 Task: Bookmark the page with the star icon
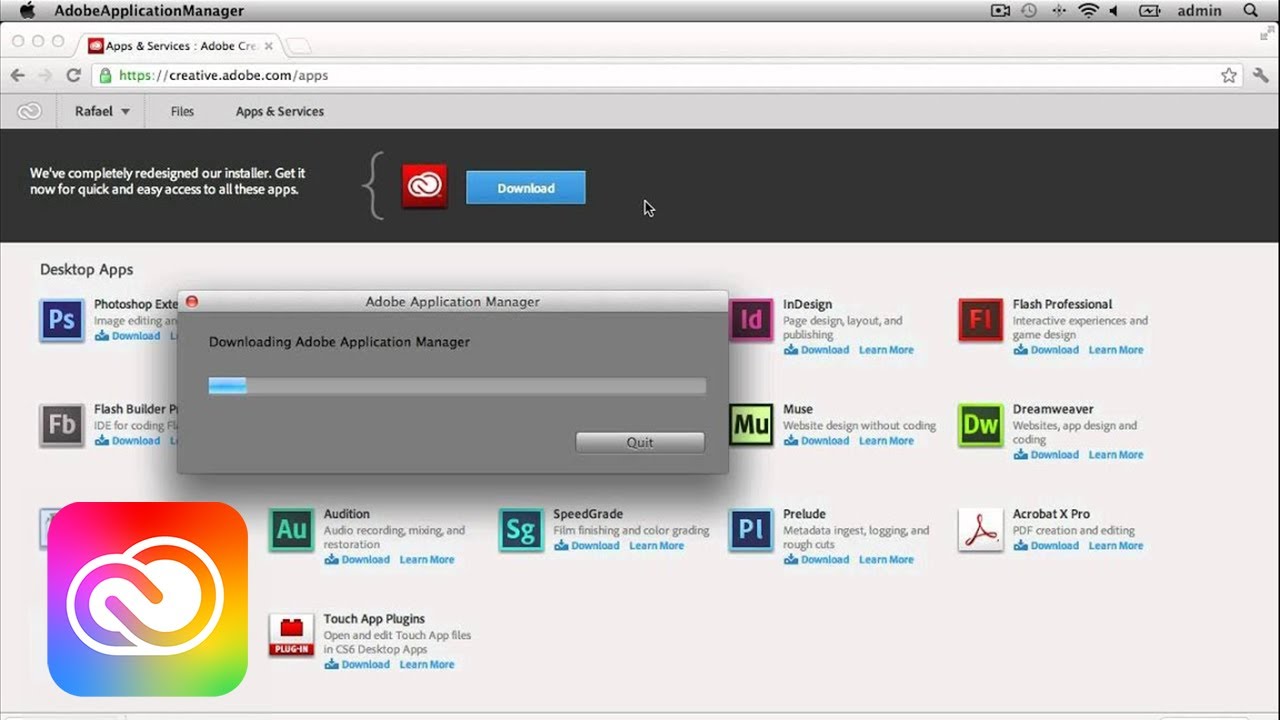(1229, 75)
